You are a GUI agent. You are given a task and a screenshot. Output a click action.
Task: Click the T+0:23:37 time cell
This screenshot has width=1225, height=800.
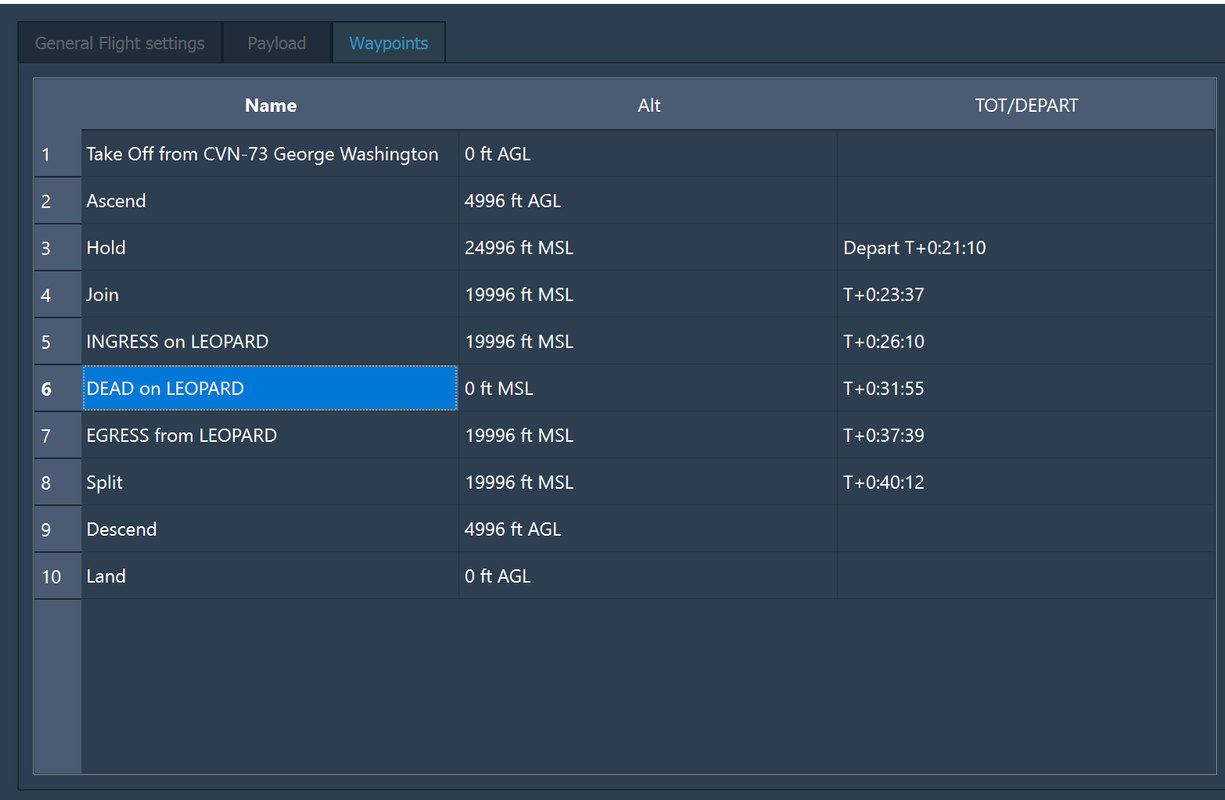[x=1026, y=295]
